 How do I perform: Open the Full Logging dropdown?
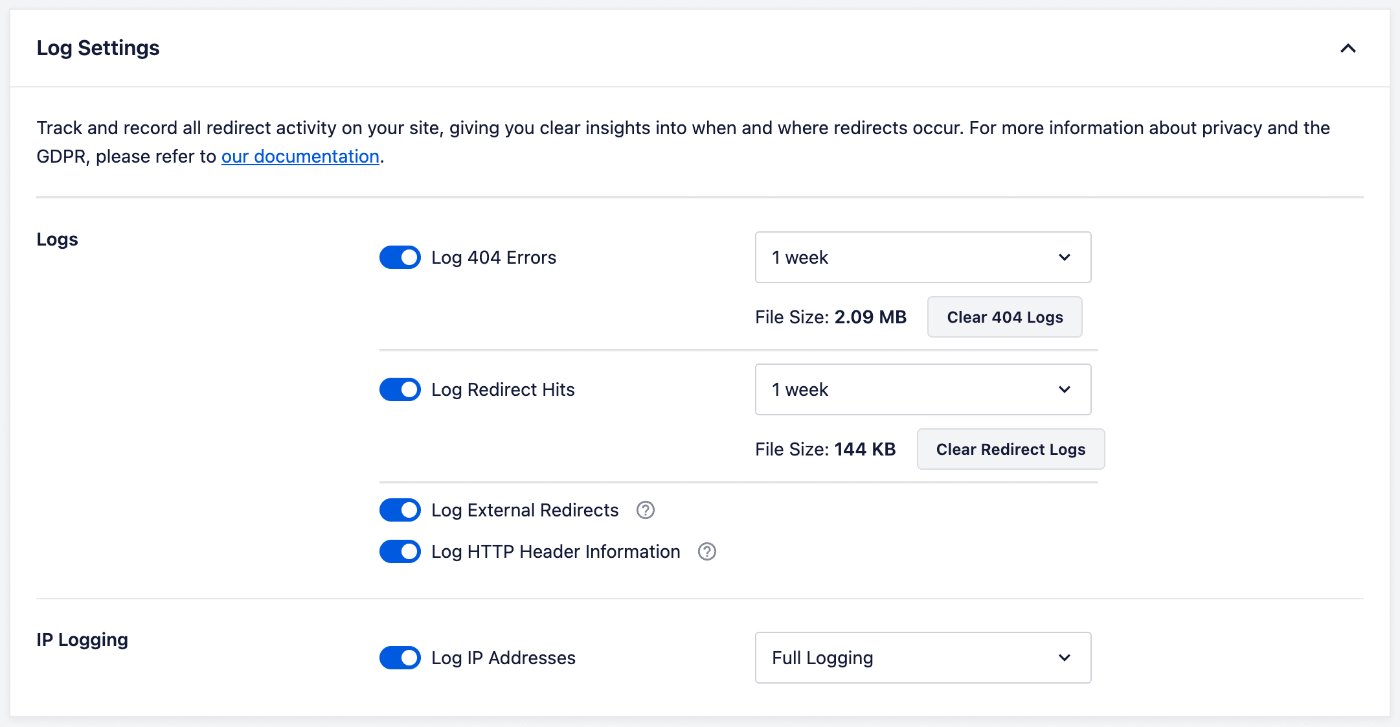point(922,657)
